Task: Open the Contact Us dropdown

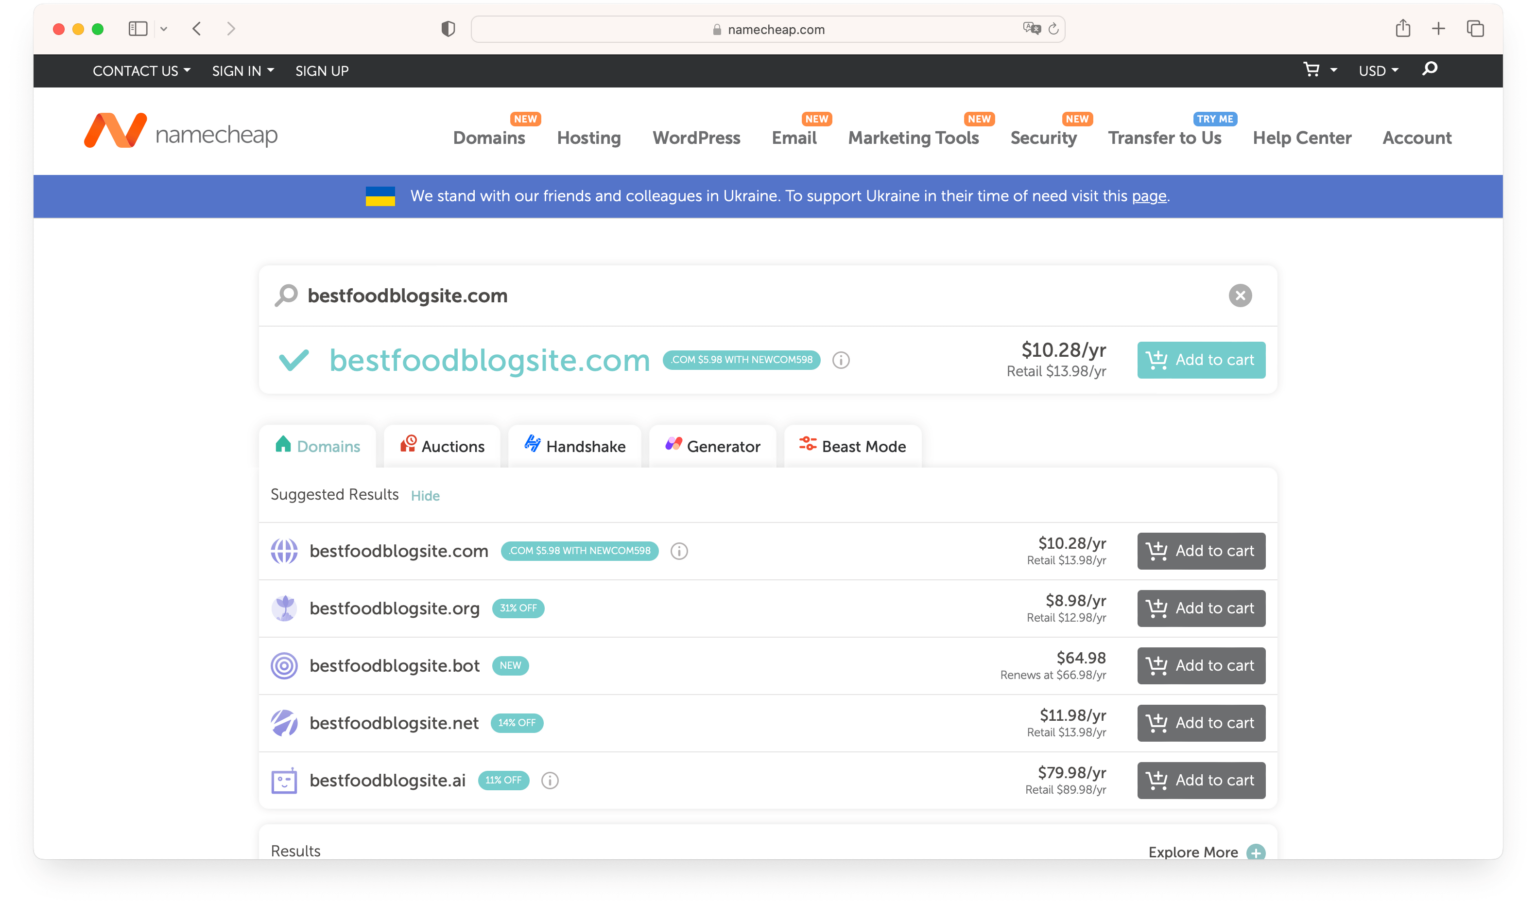Action: [x=141, y=71]
